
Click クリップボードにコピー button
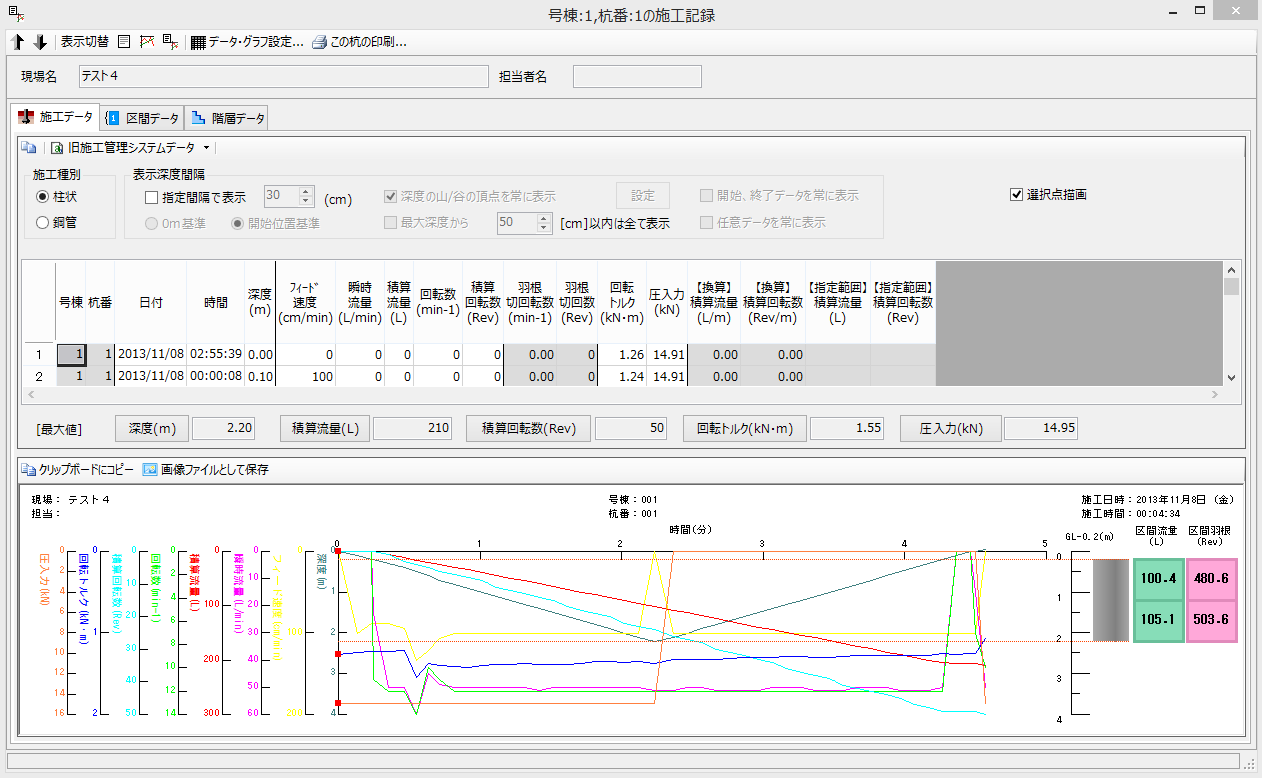point(78,469)
